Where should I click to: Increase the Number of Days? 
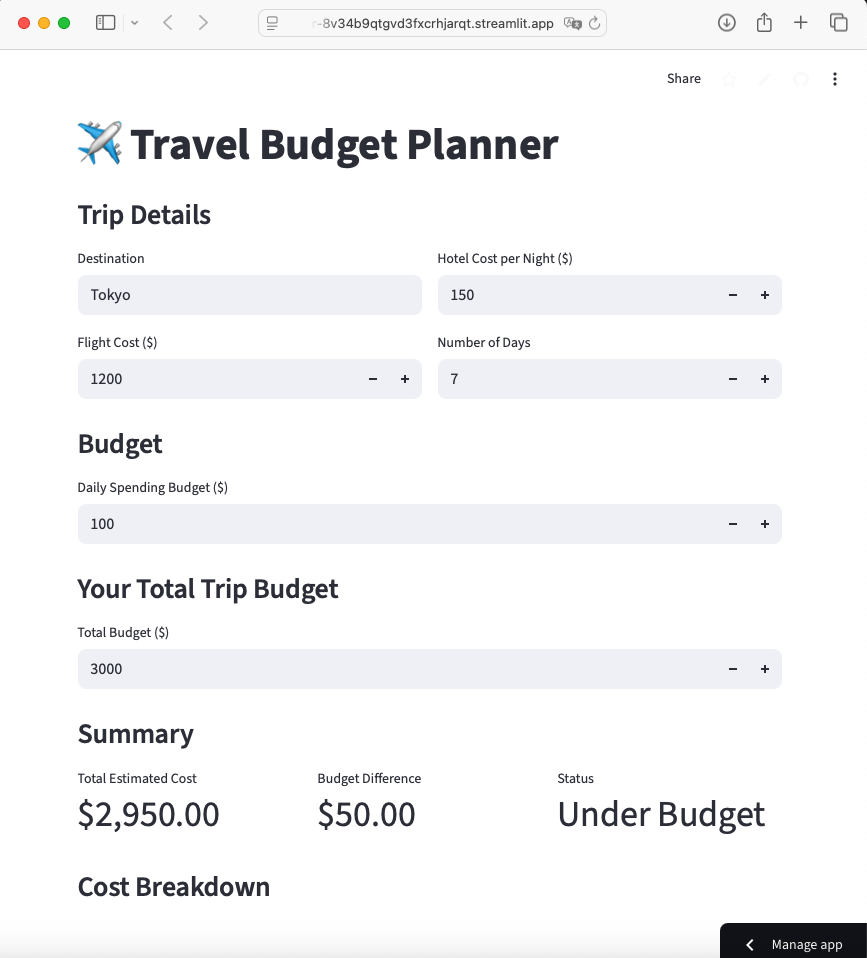point(764,379)
